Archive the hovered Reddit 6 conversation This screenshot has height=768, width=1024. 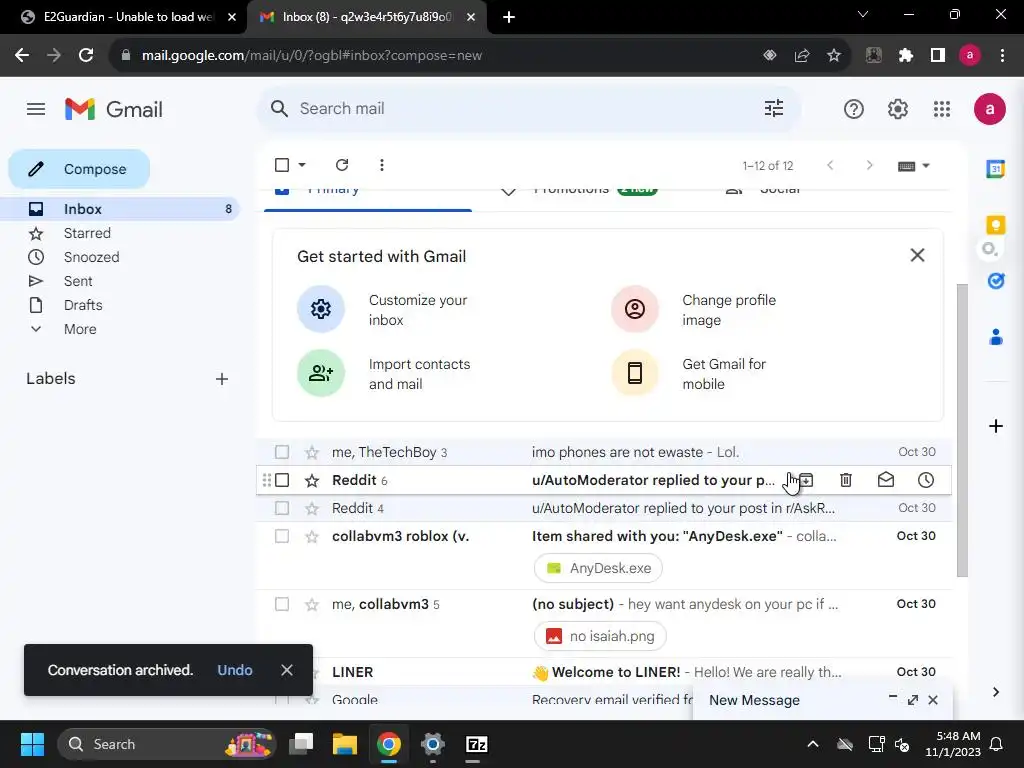805,480
